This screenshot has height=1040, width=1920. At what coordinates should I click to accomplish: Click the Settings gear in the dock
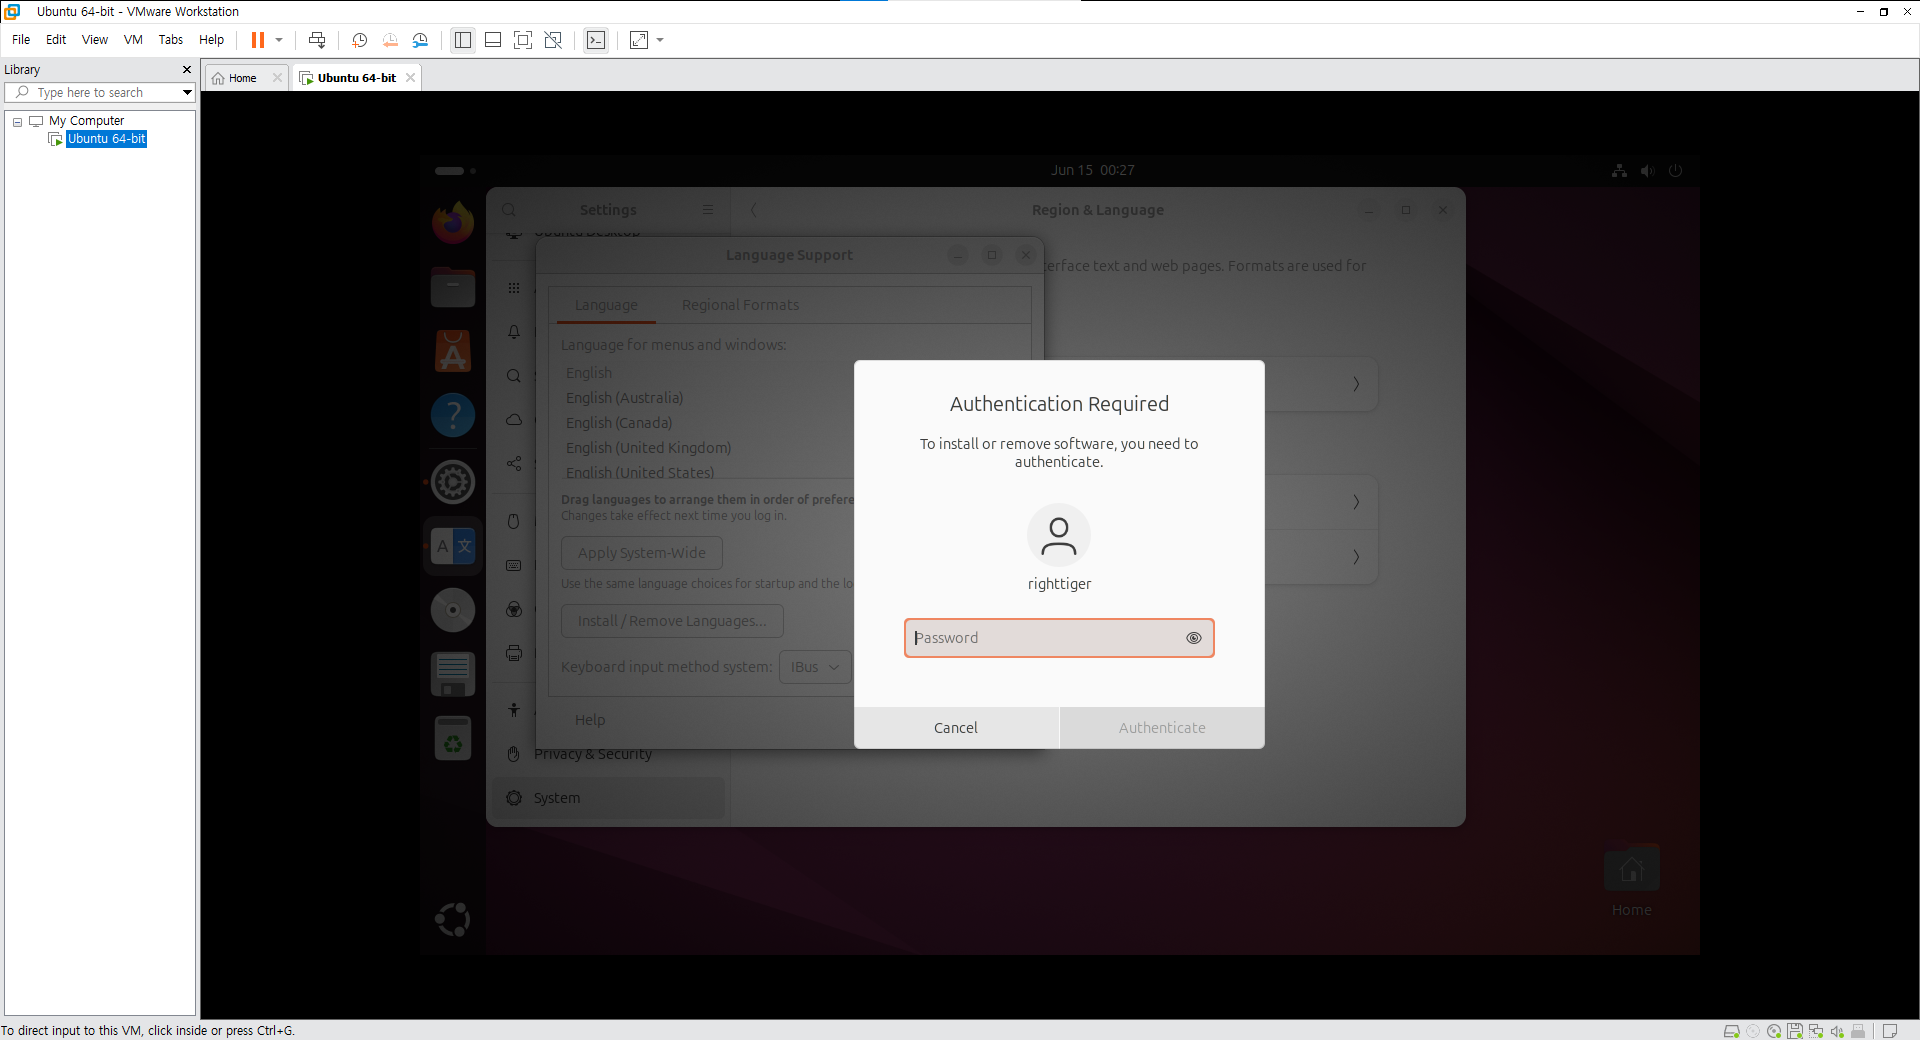pos(453,482)
